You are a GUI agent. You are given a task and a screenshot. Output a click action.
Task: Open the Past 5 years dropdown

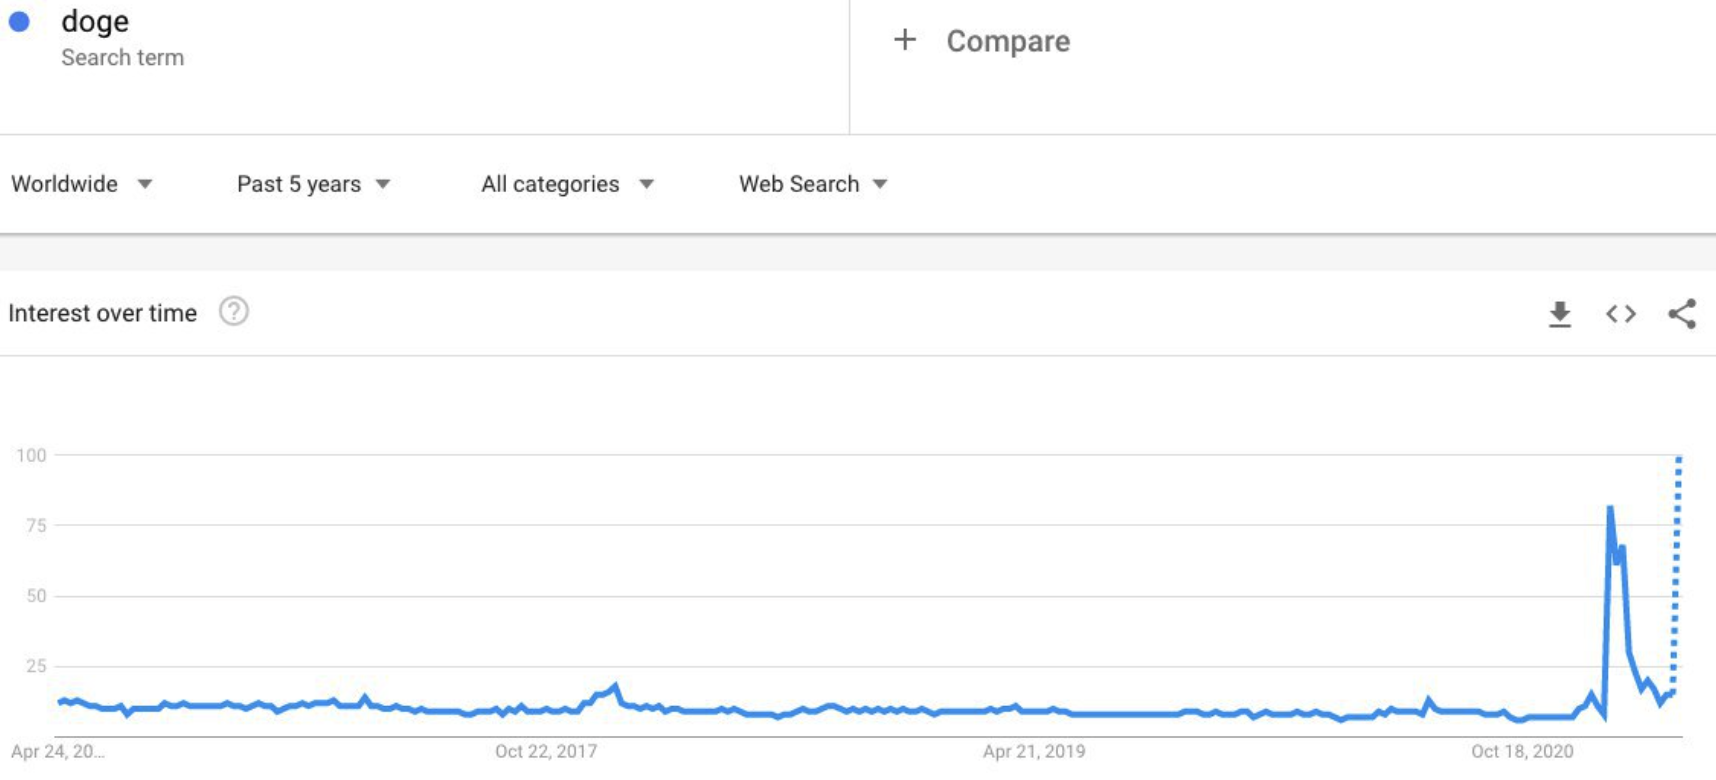click(x=313, y=184)
